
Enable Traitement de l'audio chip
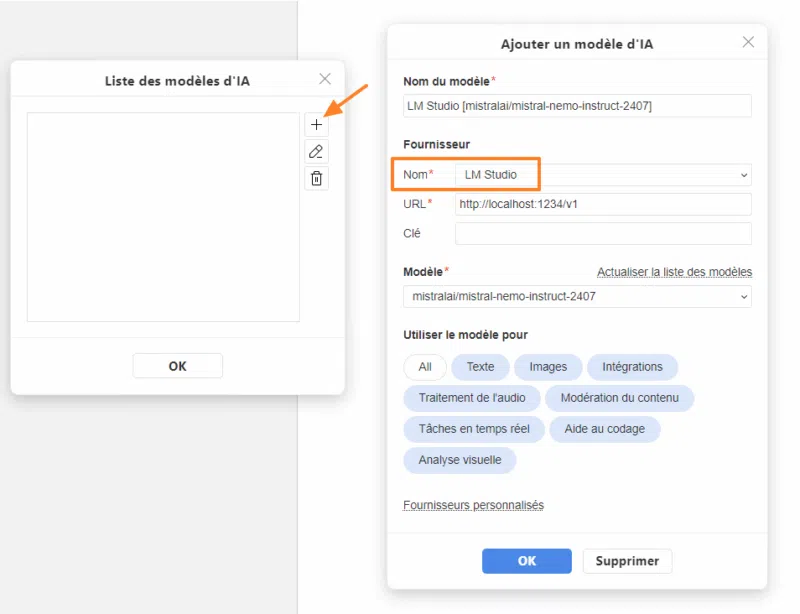pyautogui.click(x=472, y=398)
